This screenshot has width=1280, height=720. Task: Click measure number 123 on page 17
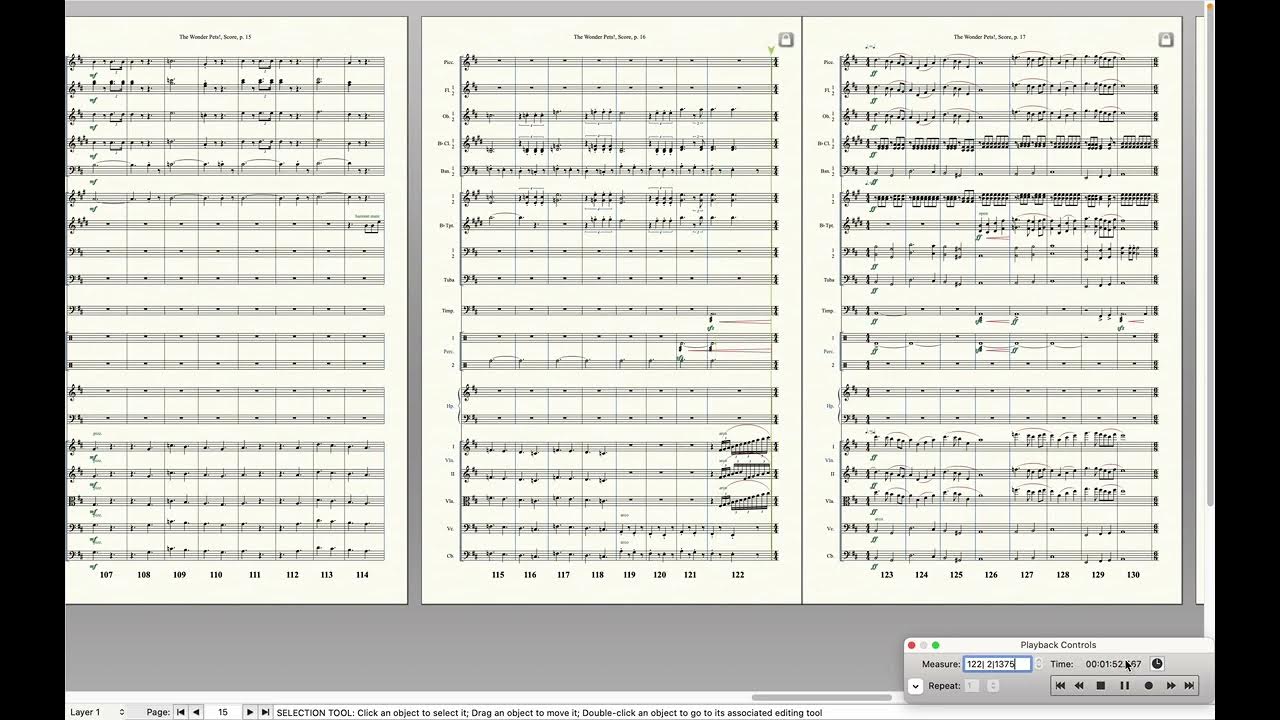887,575
